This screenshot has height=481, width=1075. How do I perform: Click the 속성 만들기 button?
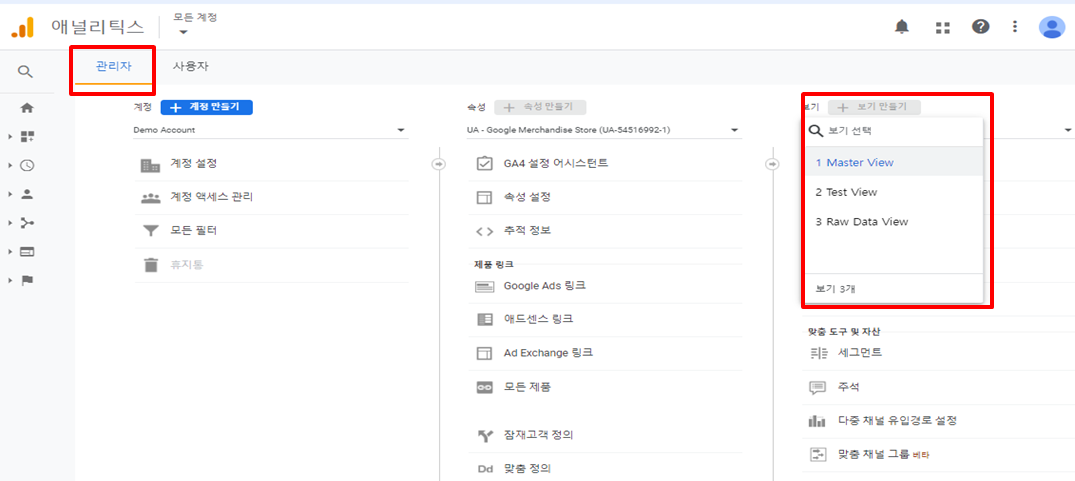click(x=540, y=108)
